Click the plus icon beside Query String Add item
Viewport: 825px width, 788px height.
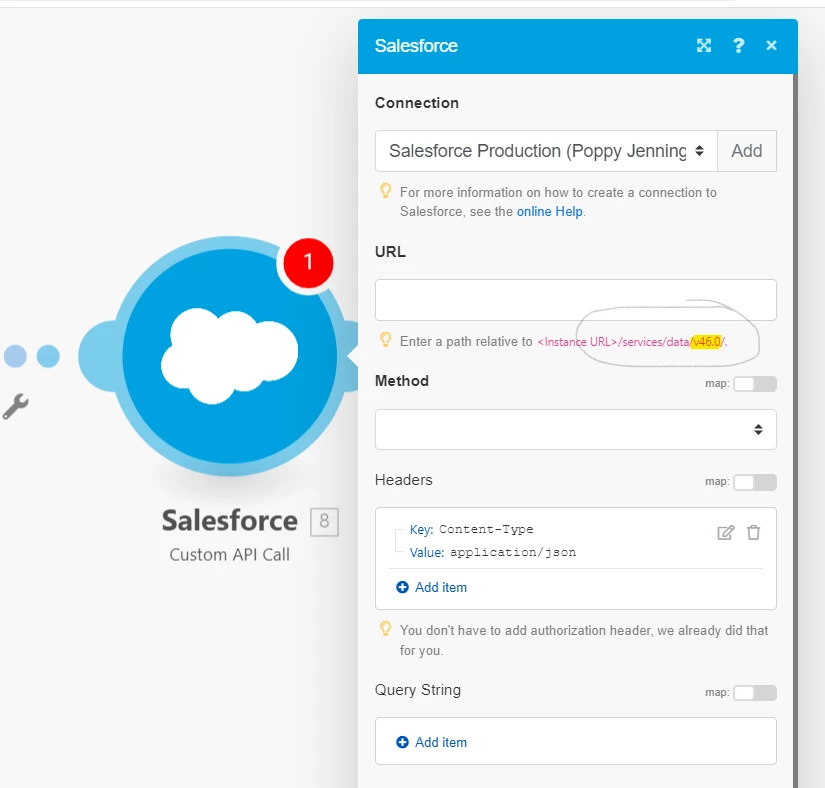[402, 742]
